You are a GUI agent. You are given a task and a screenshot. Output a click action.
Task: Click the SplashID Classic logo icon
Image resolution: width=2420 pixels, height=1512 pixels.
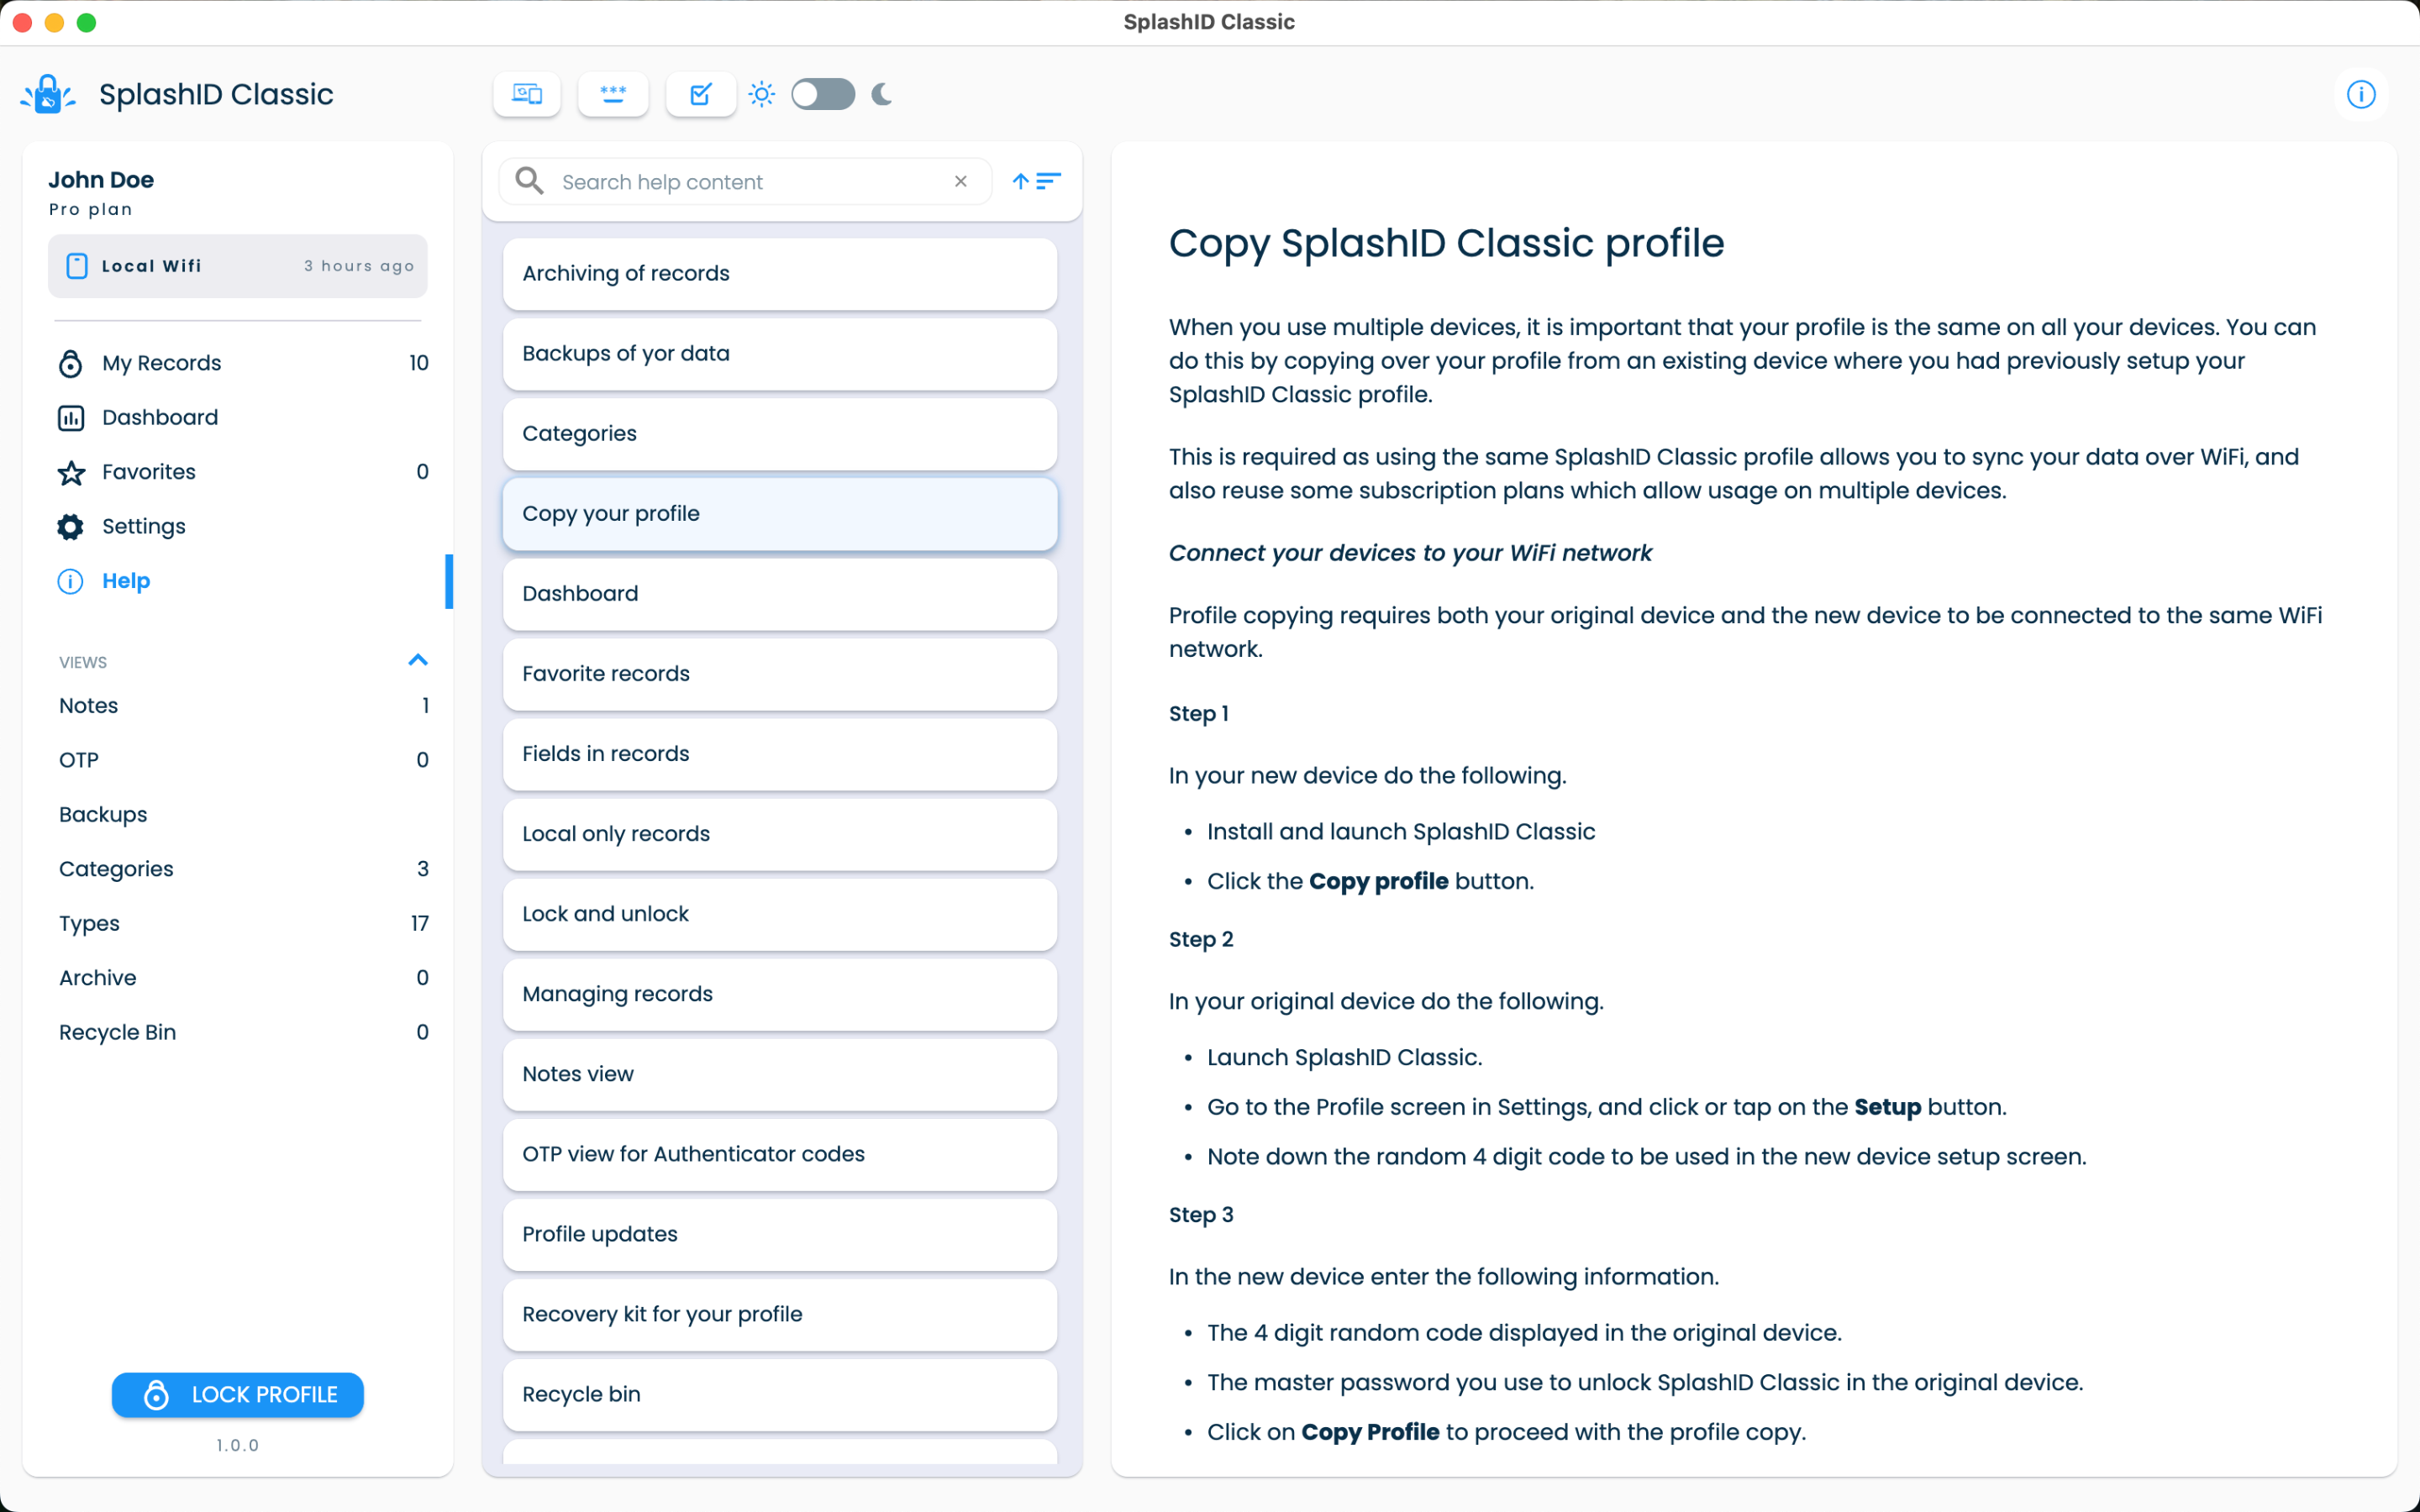(47, 95)
